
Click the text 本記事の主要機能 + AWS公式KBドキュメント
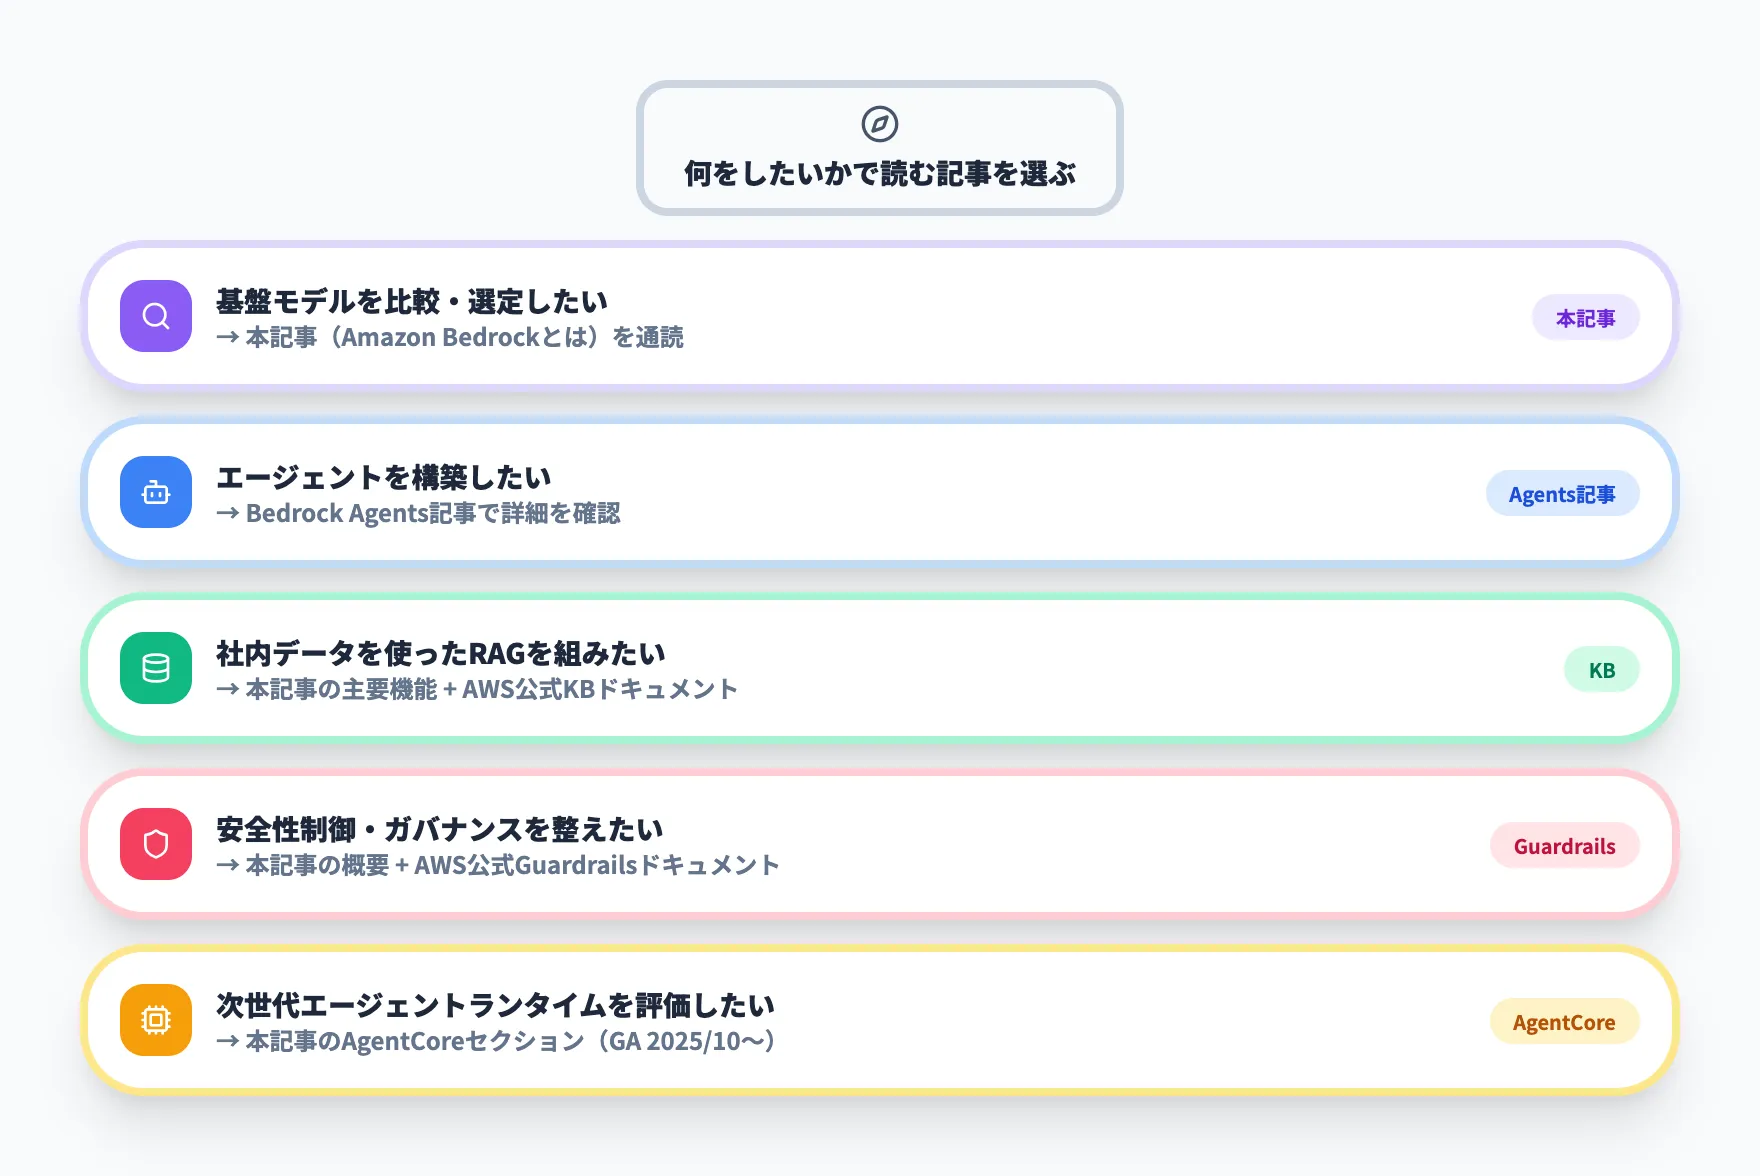tap(491, 690)
